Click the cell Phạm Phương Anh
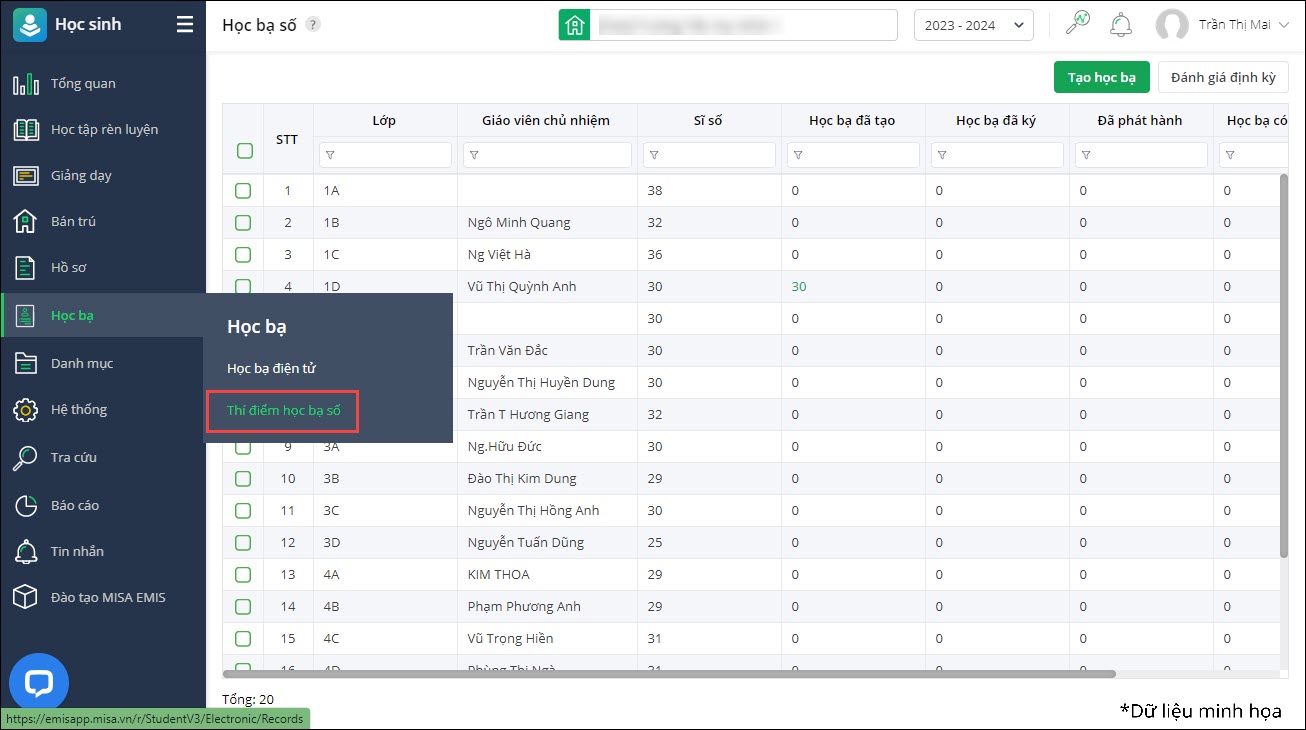 (524, 606)
